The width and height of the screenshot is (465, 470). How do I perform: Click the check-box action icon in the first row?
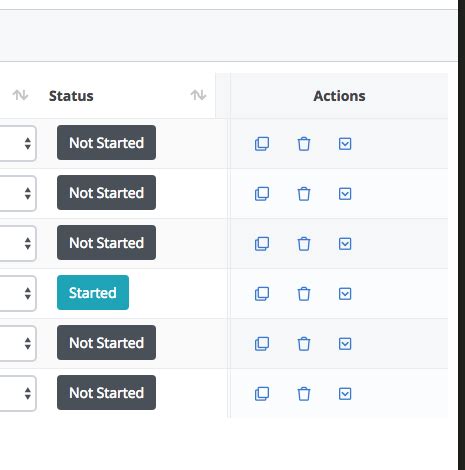[x=345, y=144]
